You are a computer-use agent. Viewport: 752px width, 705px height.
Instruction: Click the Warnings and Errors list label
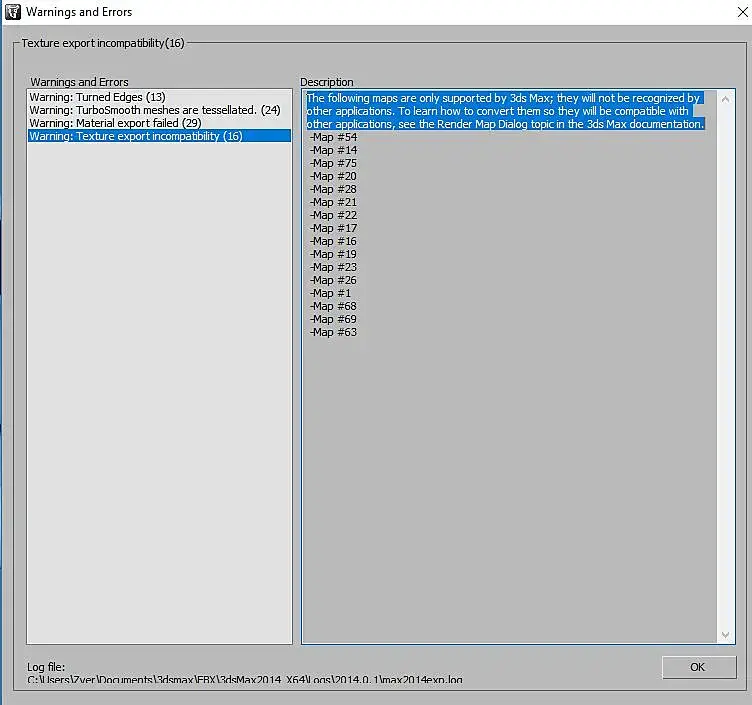(79, 82)
